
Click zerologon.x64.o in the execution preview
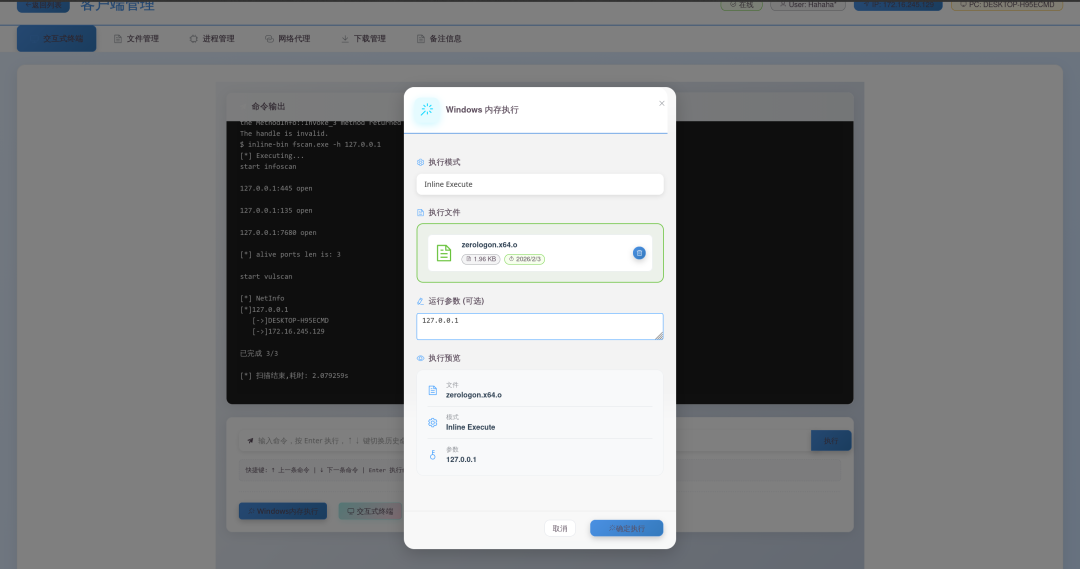click(474, 395)
